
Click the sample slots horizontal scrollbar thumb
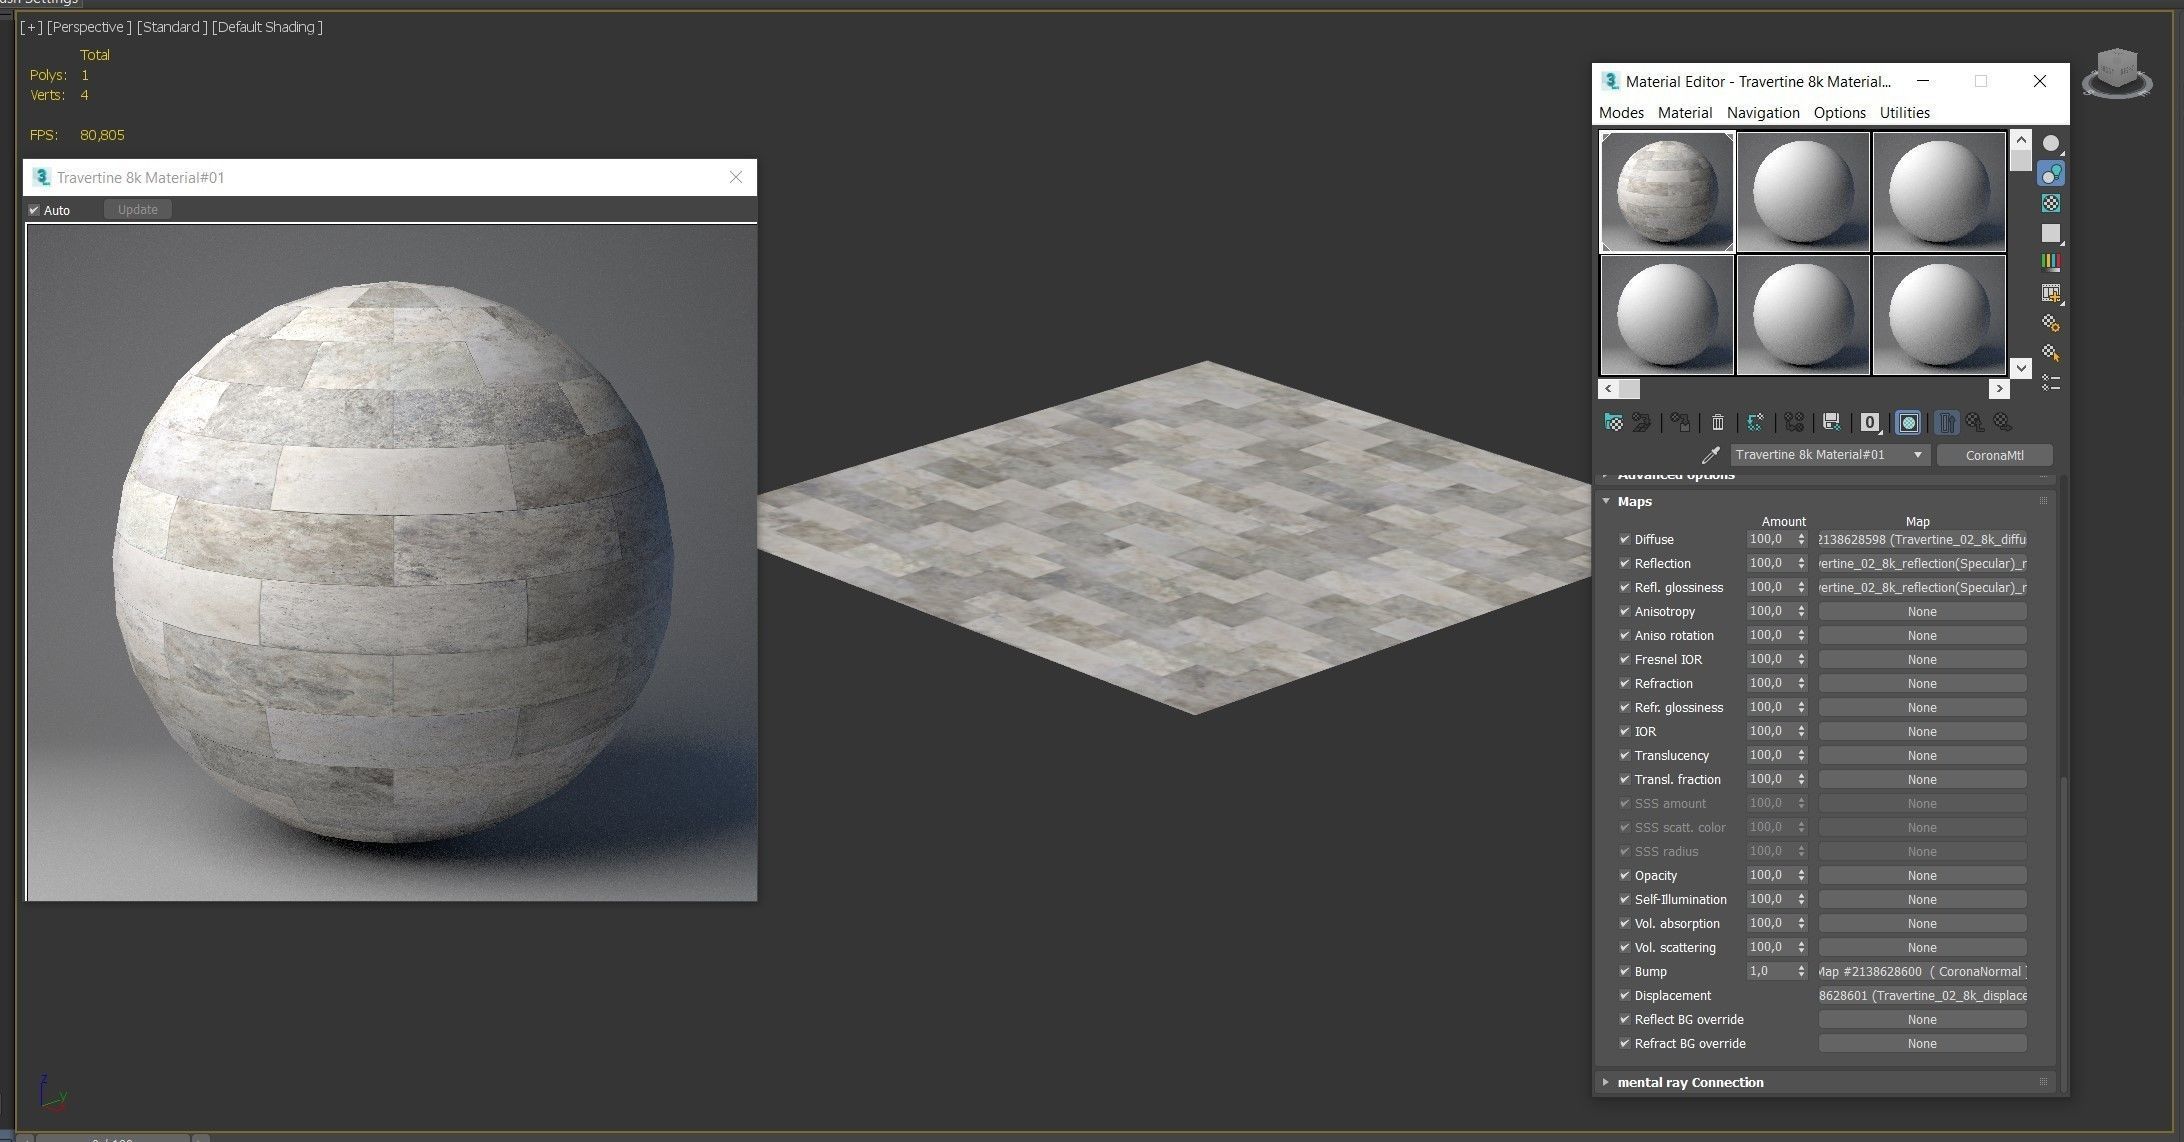click(1629, 389)
